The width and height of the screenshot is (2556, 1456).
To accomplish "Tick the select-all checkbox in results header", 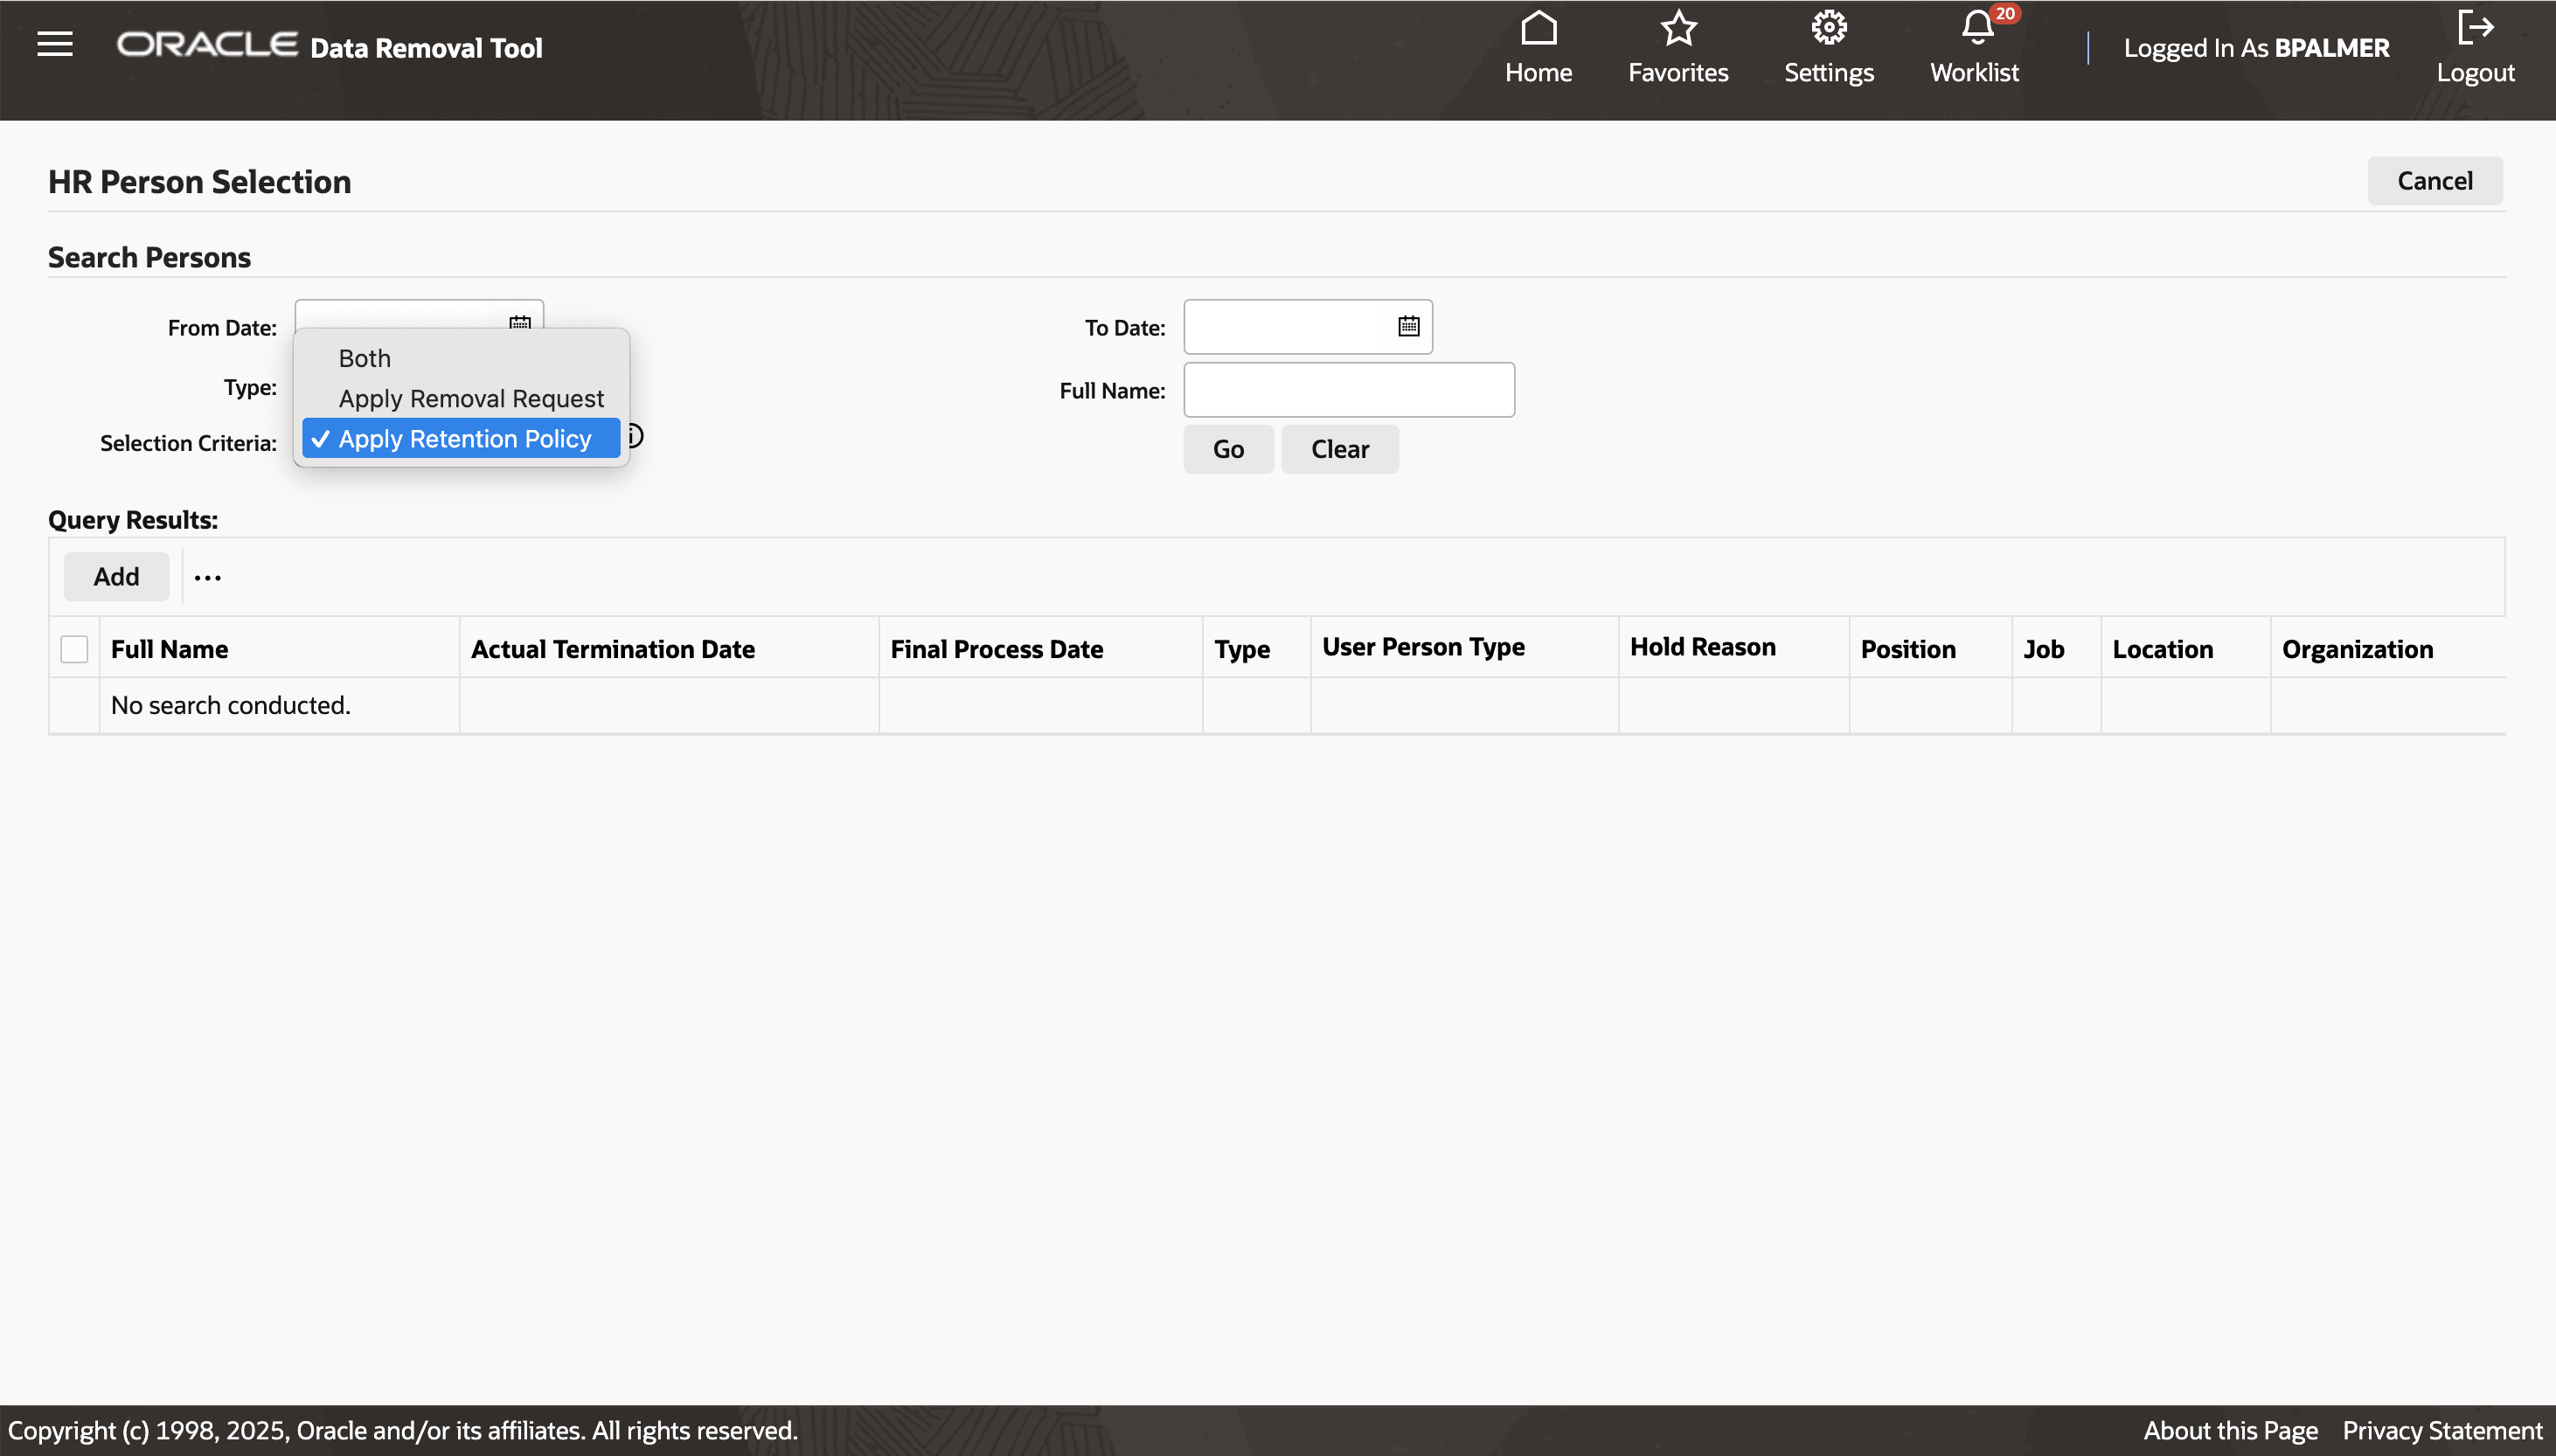I will pos(74,649).
